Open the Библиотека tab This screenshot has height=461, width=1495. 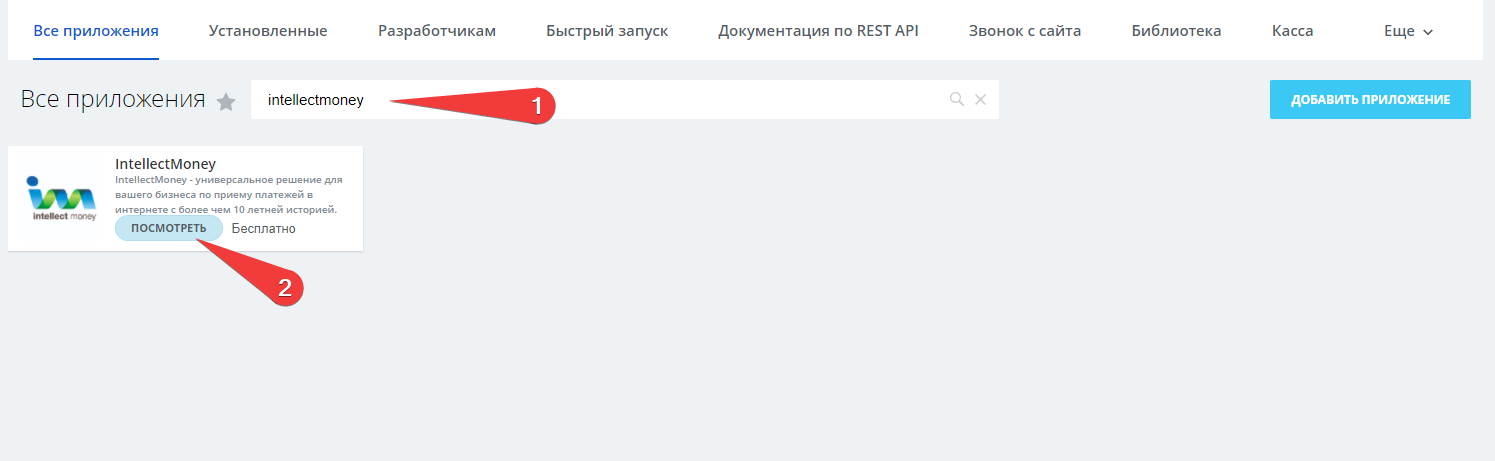(1176, 31)
